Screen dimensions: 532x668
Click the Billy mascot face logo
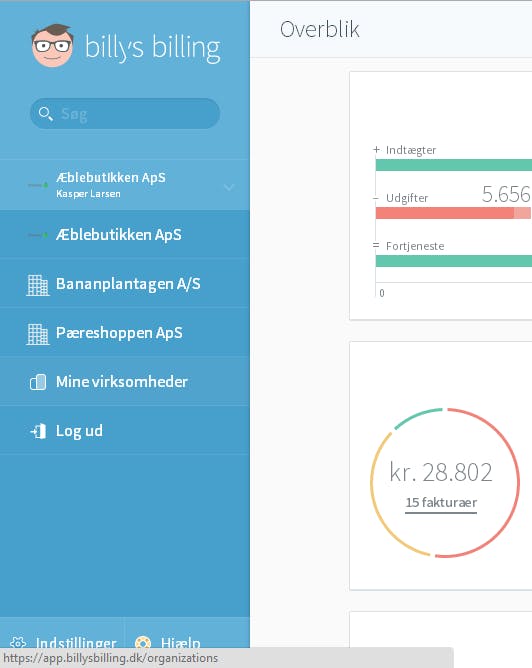(53, 46)
